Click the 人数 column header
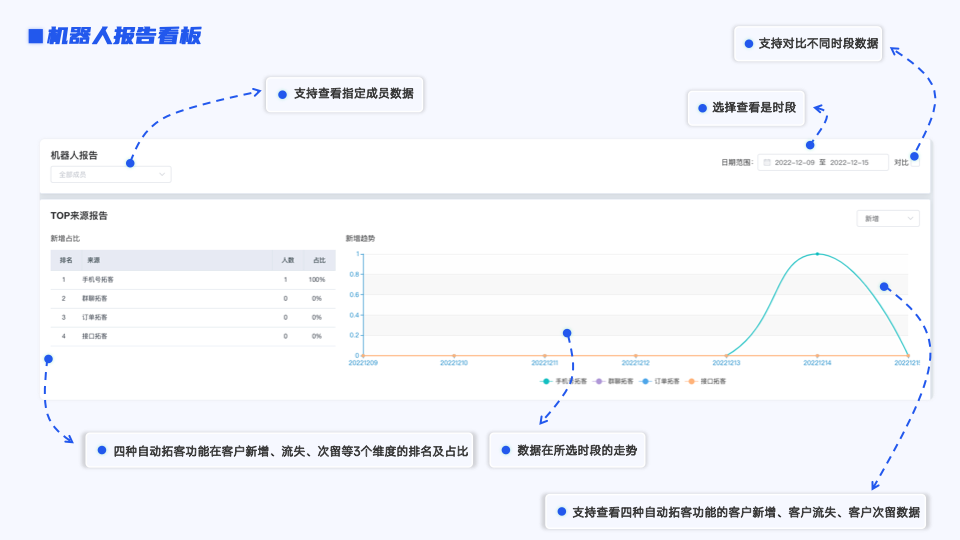 pyautogui.click(x=285, y=260)
